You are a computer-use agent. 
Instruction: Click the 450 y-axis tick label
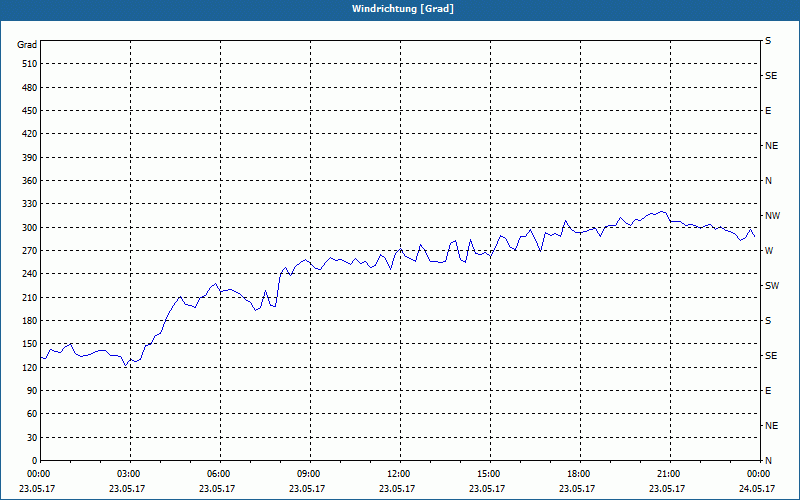point(30,111)
